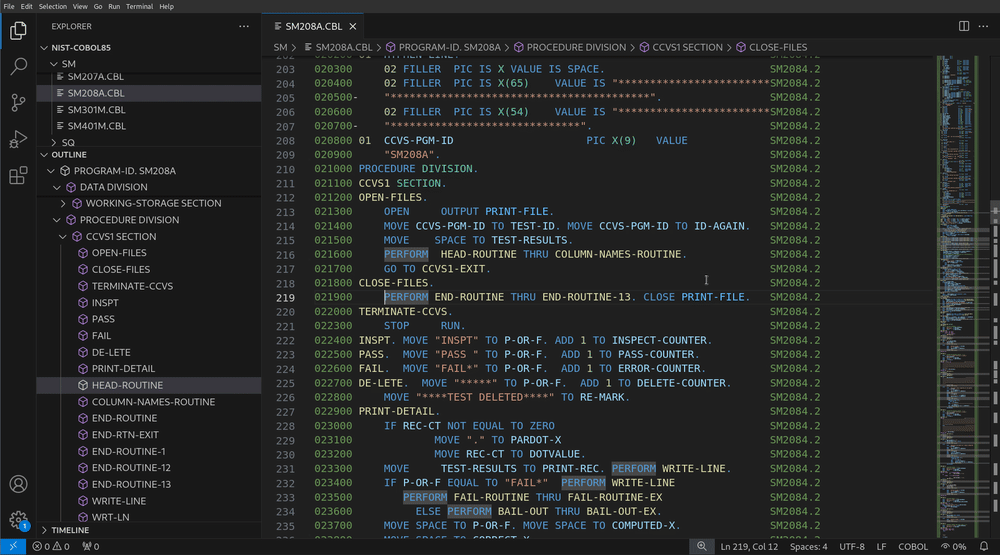Open the Selection menu
This screenshot has height=555, width=1000.
[x=53, y=6]
